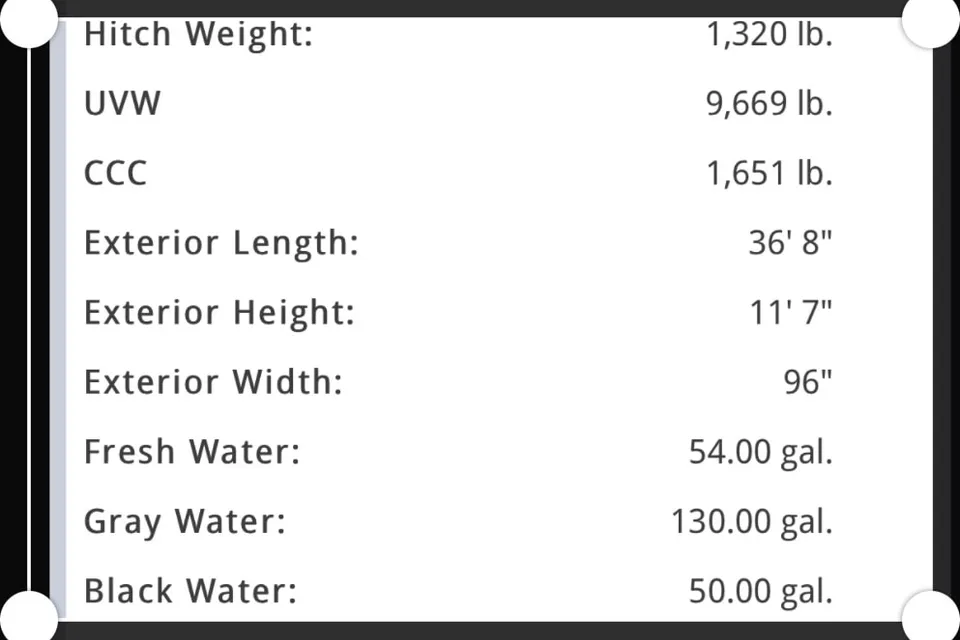Click the Black Water label
960x640 pixels.
point(190,592)
